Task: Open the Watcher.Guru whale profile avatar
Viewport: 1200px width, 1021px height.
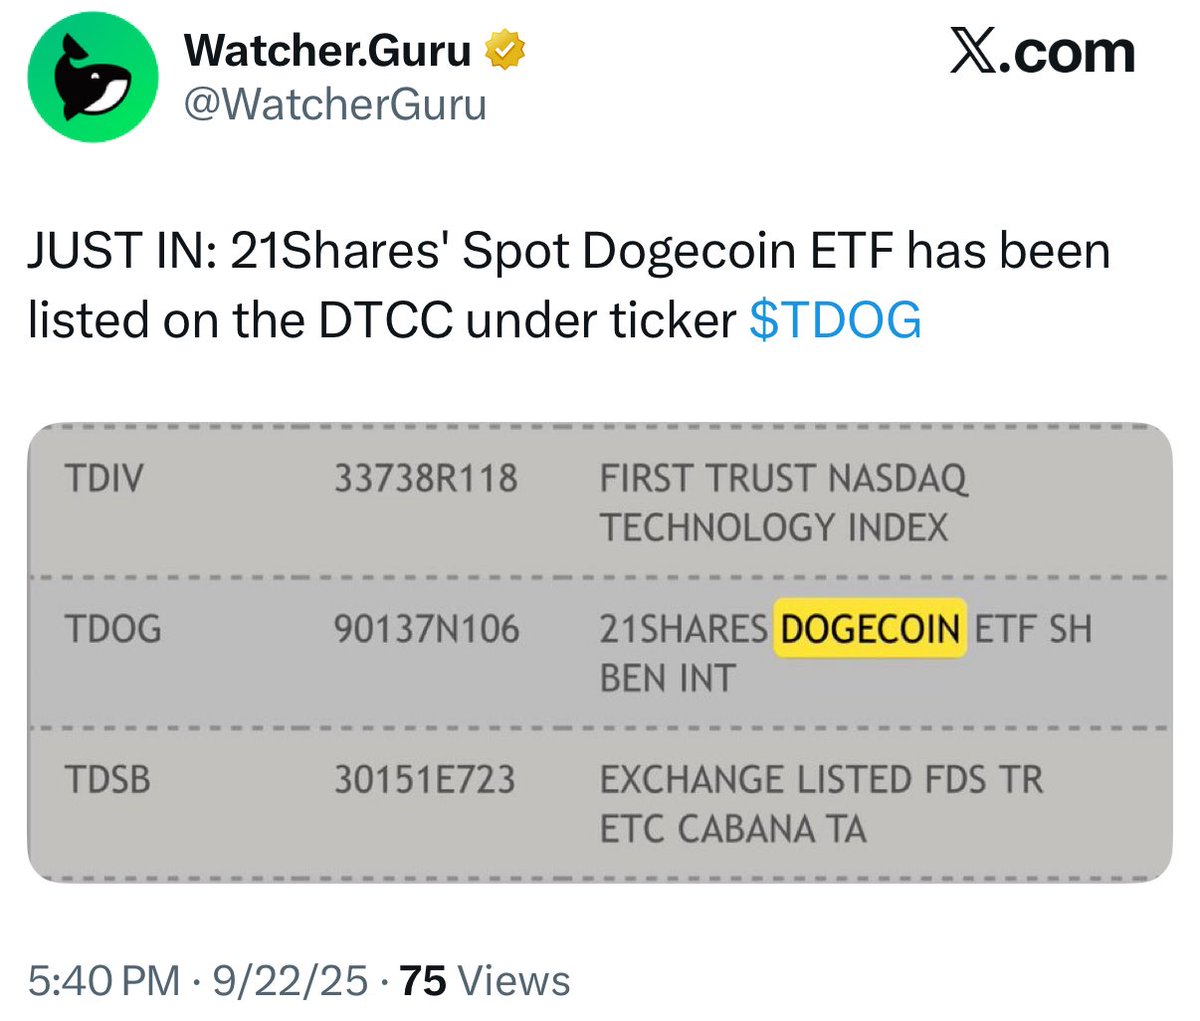Action: point(93,78)
